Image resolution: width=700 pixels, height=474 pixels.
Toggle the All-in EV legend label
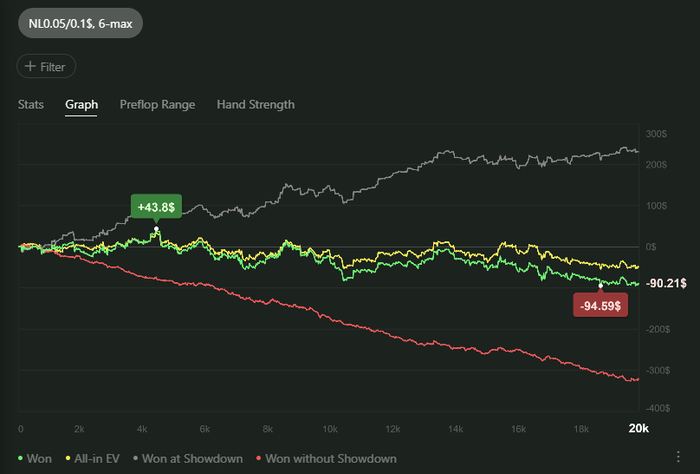coord(96,458)
